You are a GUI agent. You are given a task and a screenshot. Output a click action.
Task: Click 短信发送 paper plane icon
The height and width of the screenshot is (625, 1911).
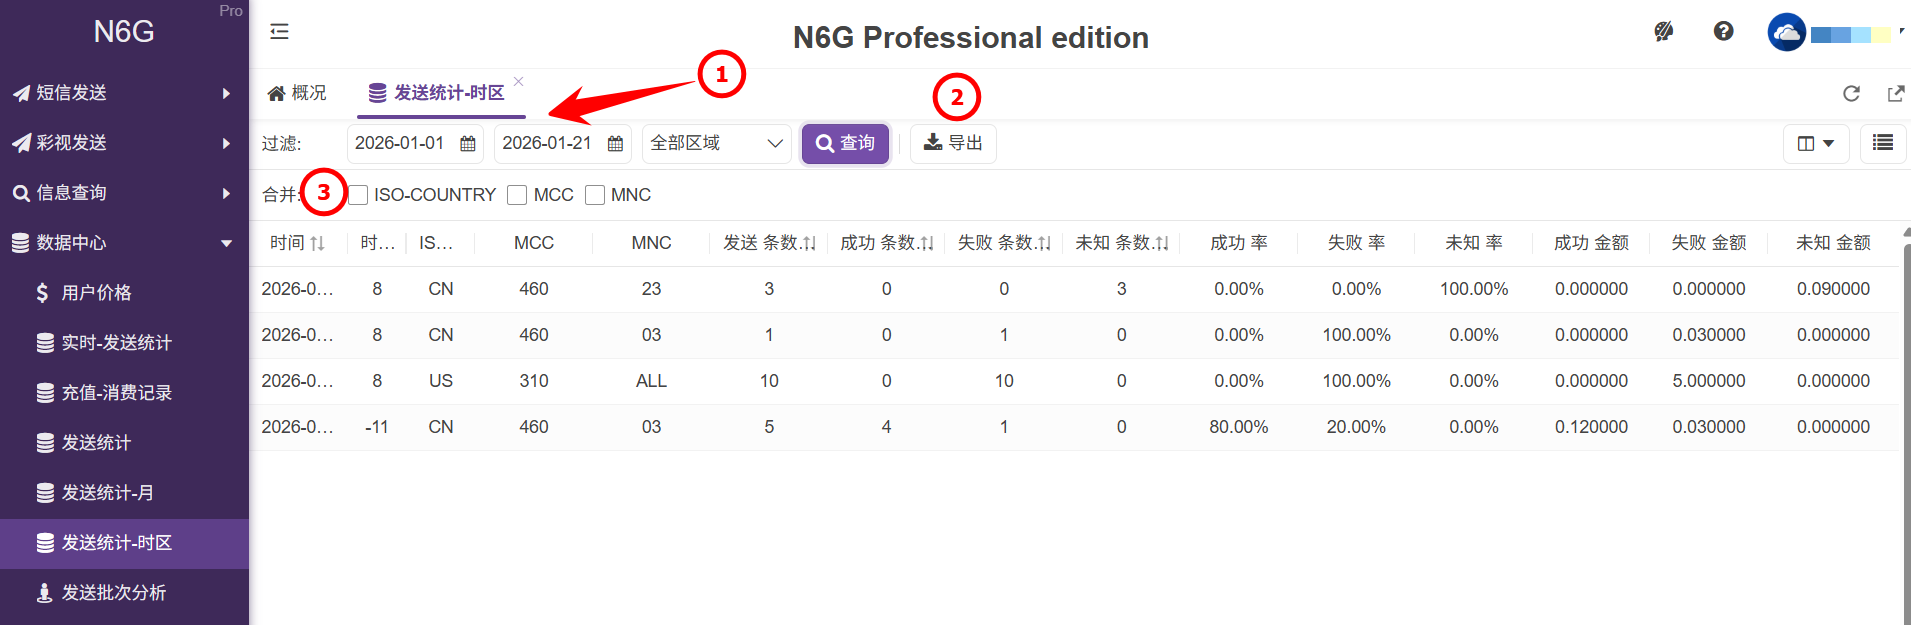click(21, 93)
